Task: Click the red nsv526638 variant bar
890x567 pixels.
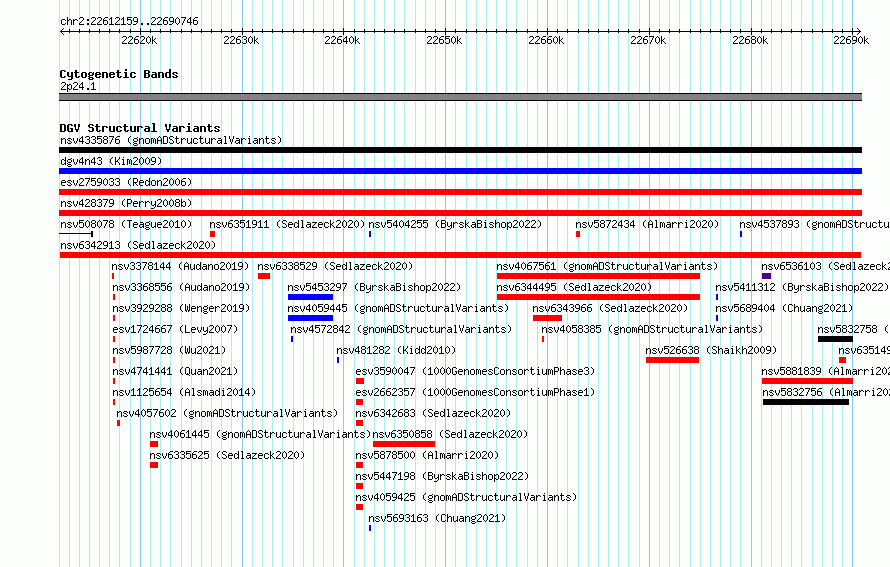Action: pyautogui.click(x=672, y=360)
